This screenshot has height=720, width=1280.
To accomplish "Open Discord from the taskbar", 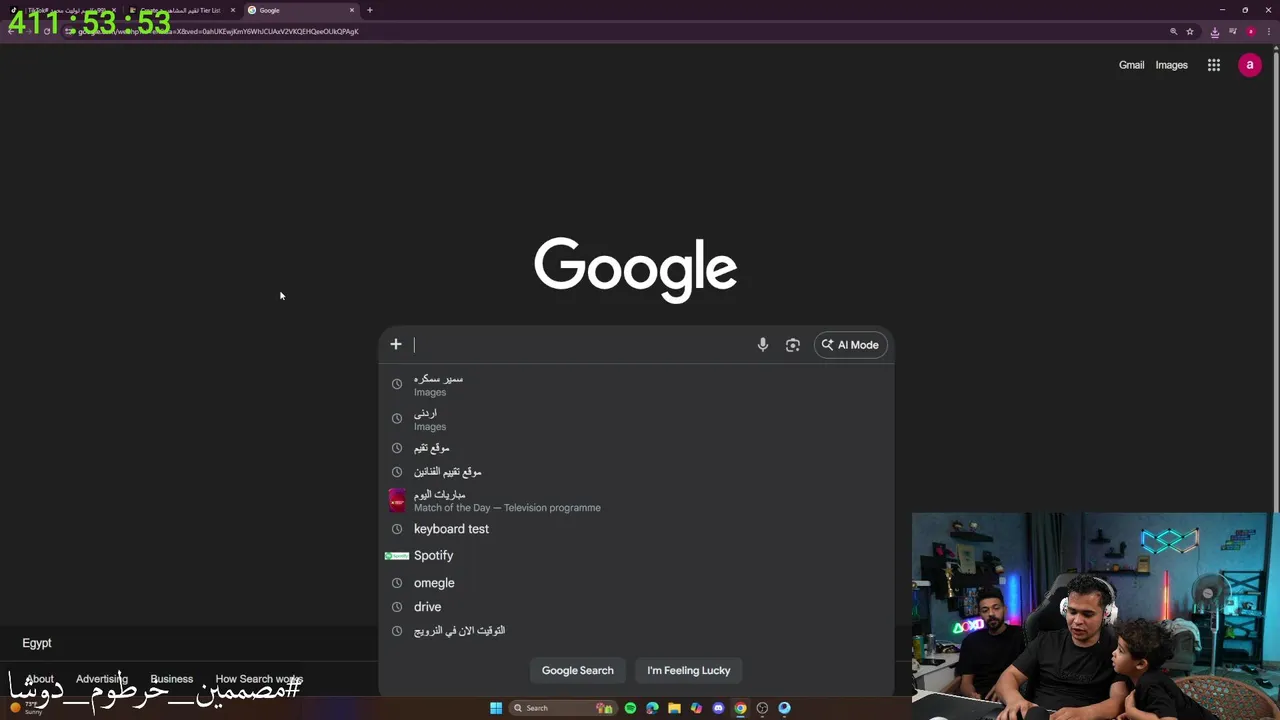I will (x=718, y=708).
